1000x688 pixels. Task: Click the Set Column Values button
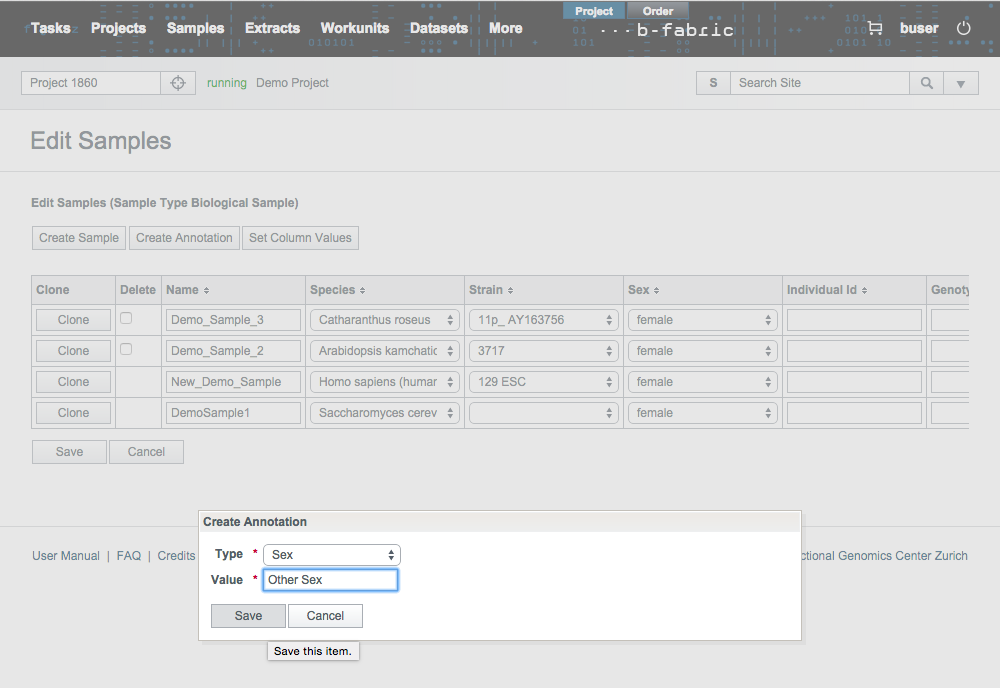coord(300,238)
